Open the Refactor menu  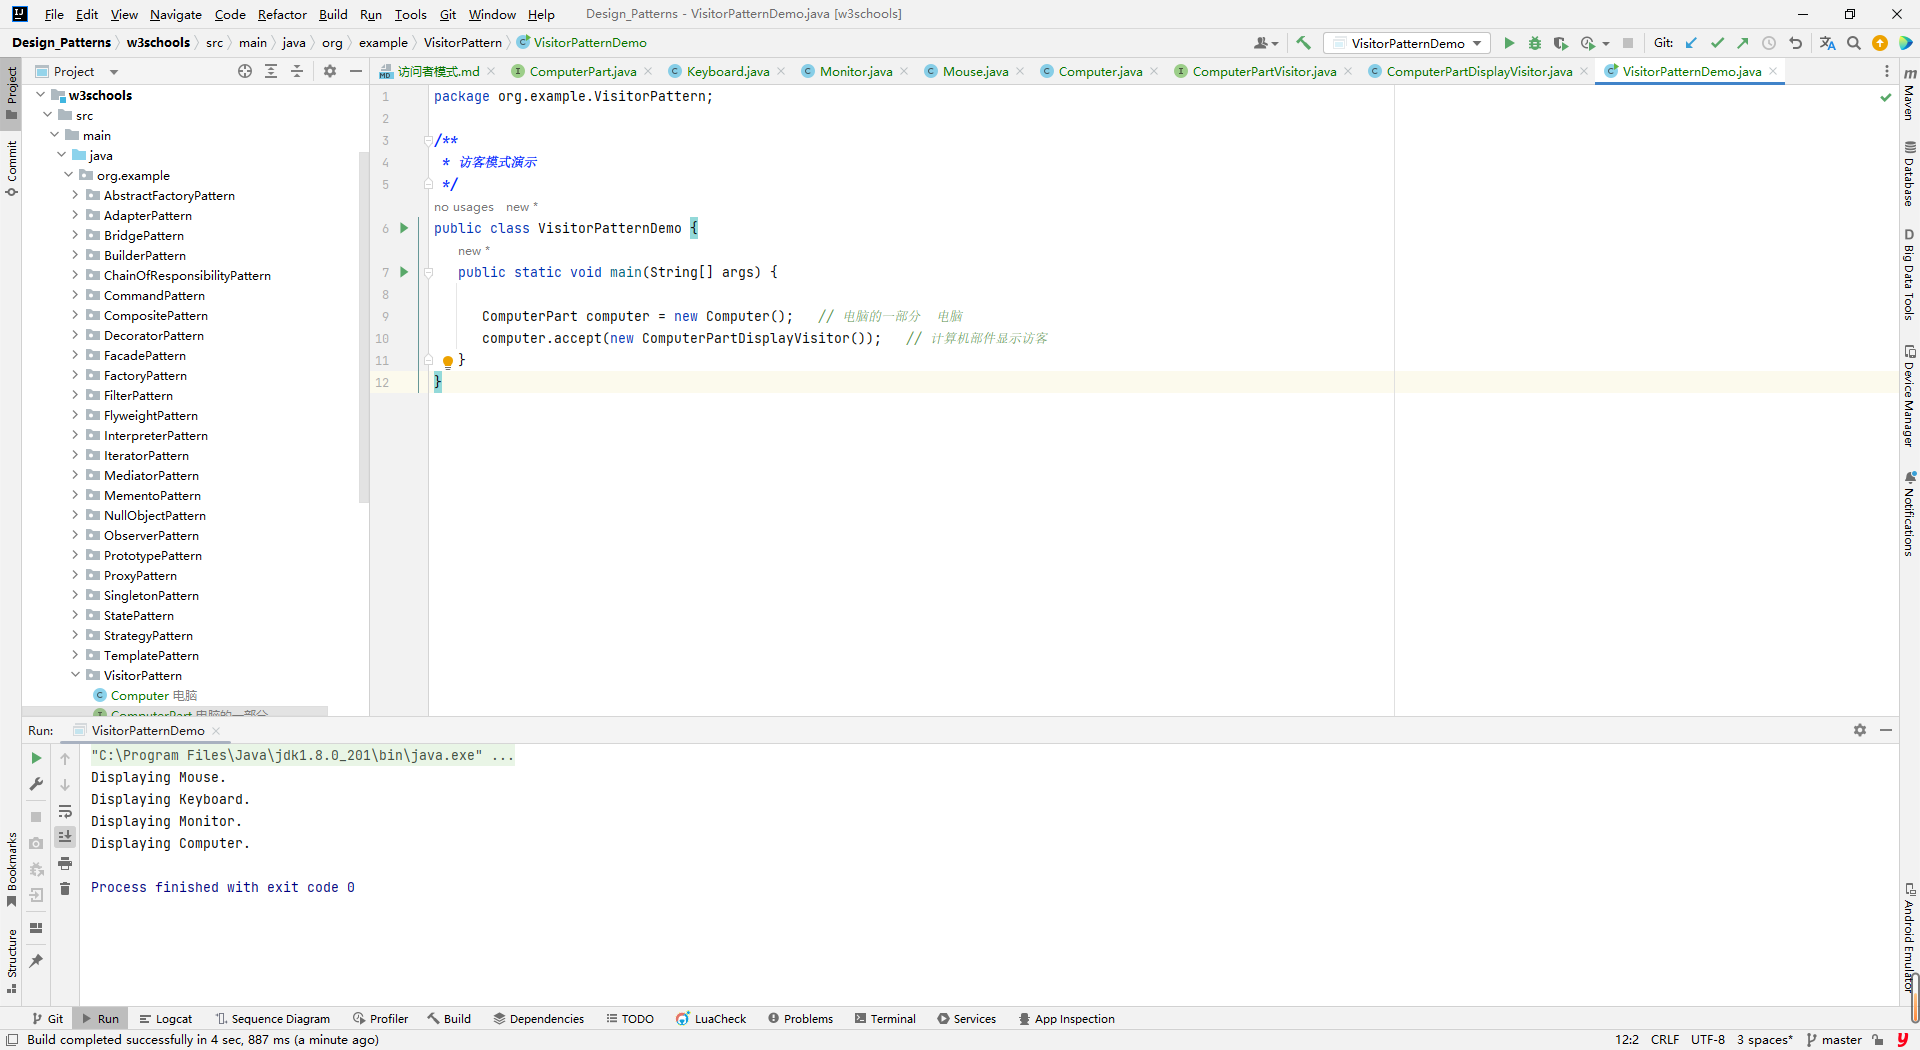[x=282, y=14]
